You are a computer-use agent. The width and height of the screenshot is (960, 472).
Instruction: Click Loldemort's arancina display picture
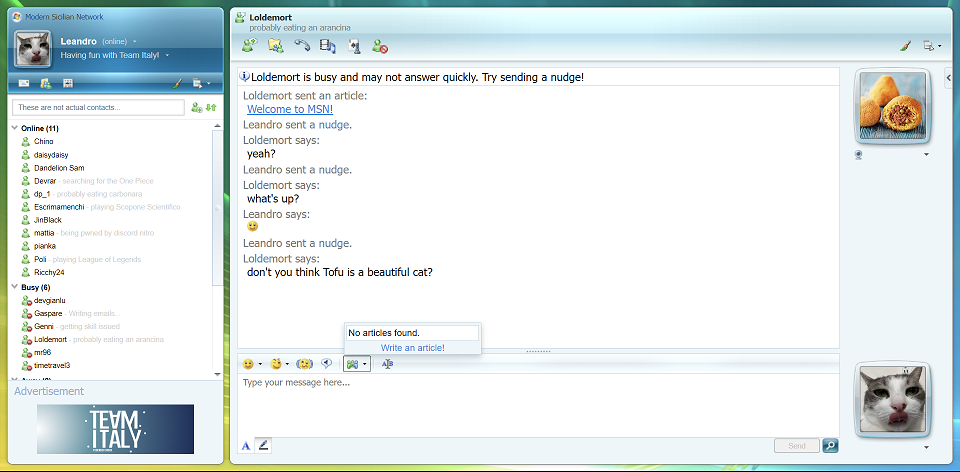point(892,107)
